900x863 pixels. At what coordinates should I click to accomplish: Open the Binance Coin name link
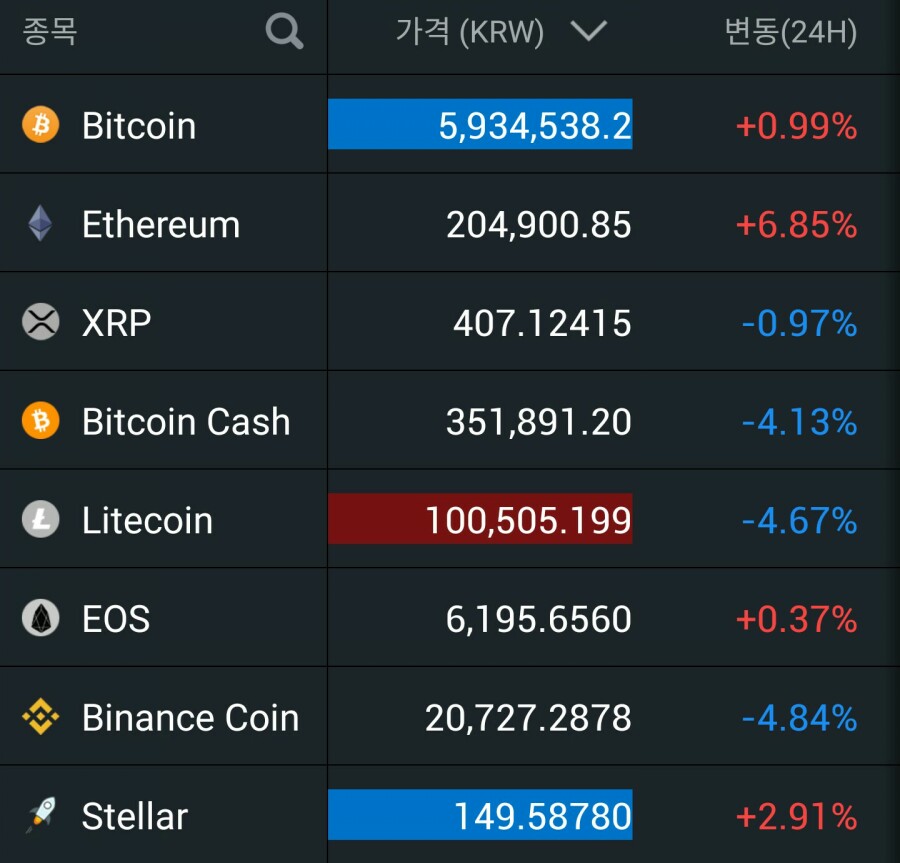[190, 717]
